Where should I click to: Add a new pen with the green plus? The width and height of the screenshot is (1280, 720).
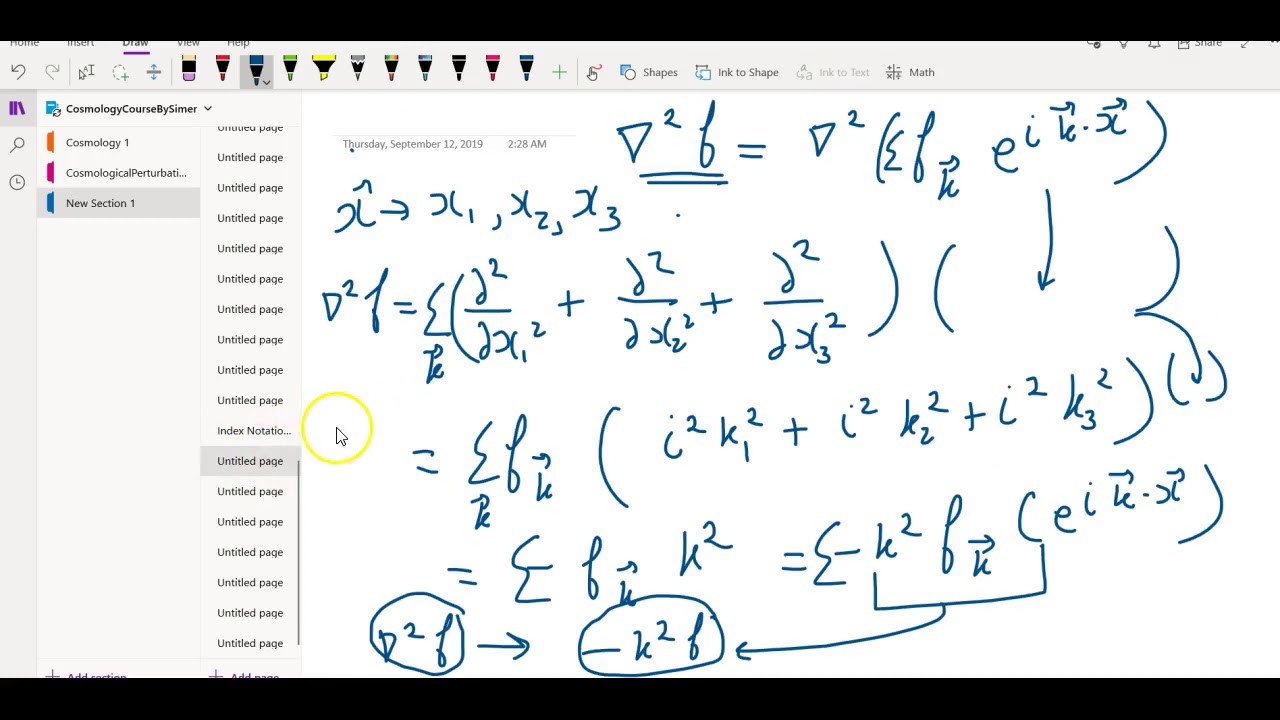click(x=559, y=72)
